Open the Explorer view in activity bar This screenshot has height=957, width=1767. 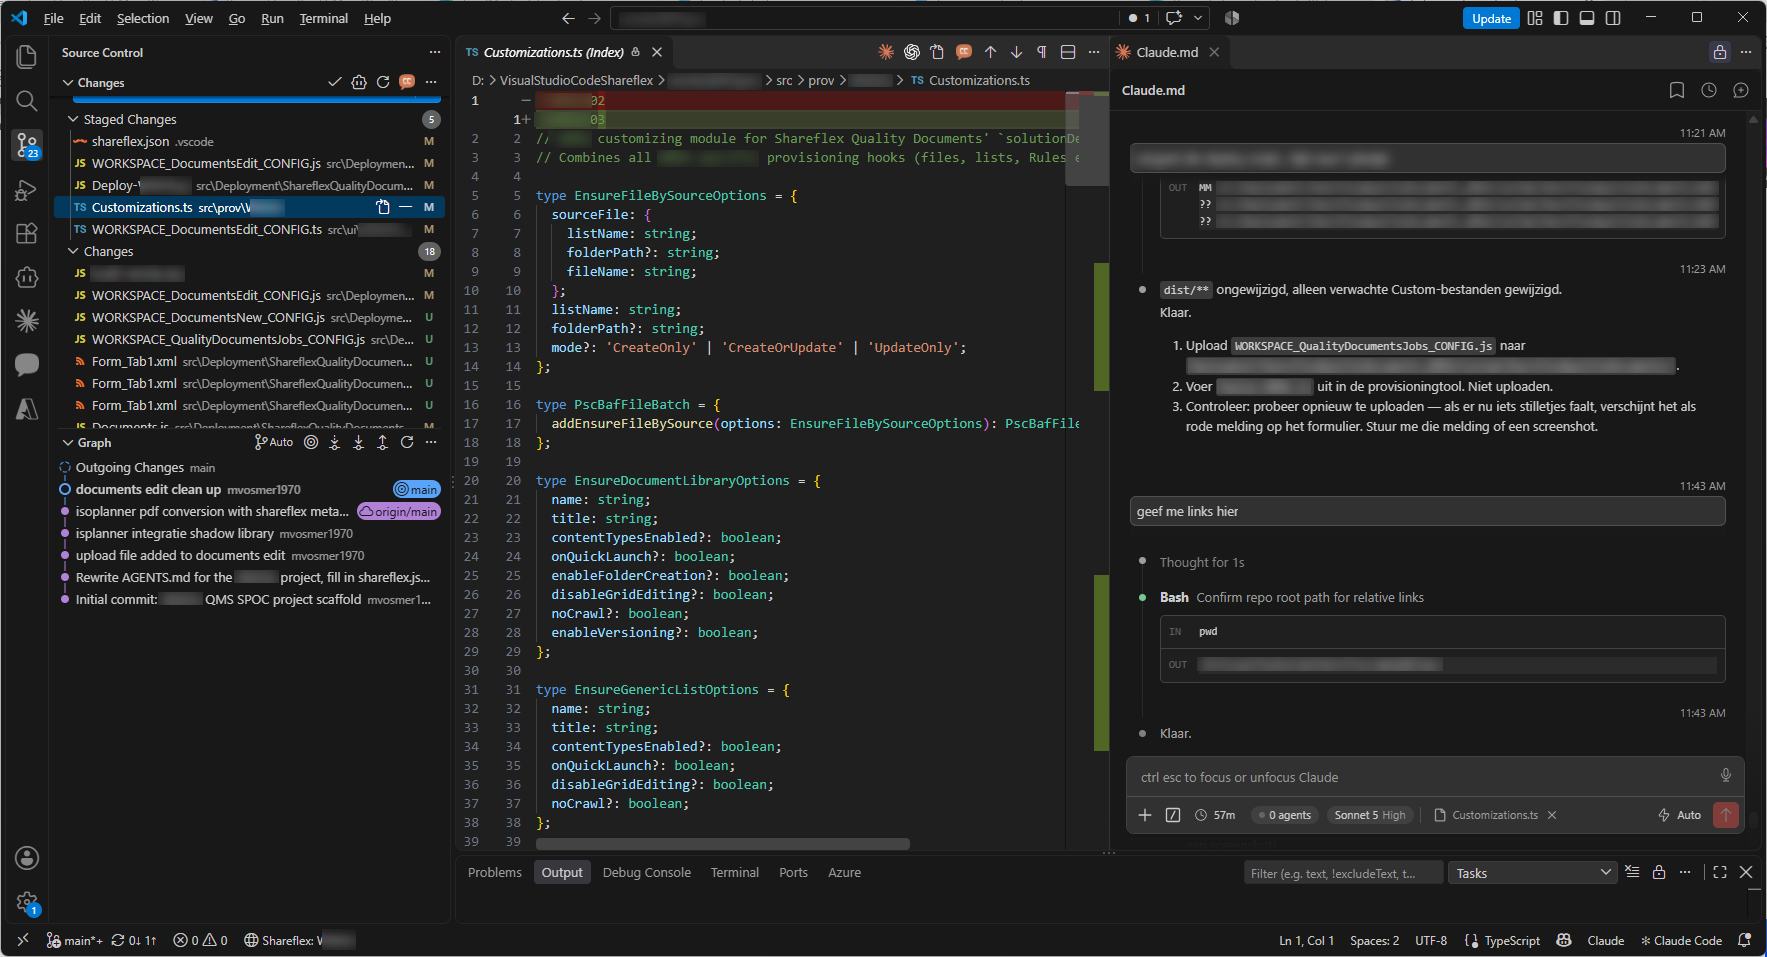click(27, 57)
